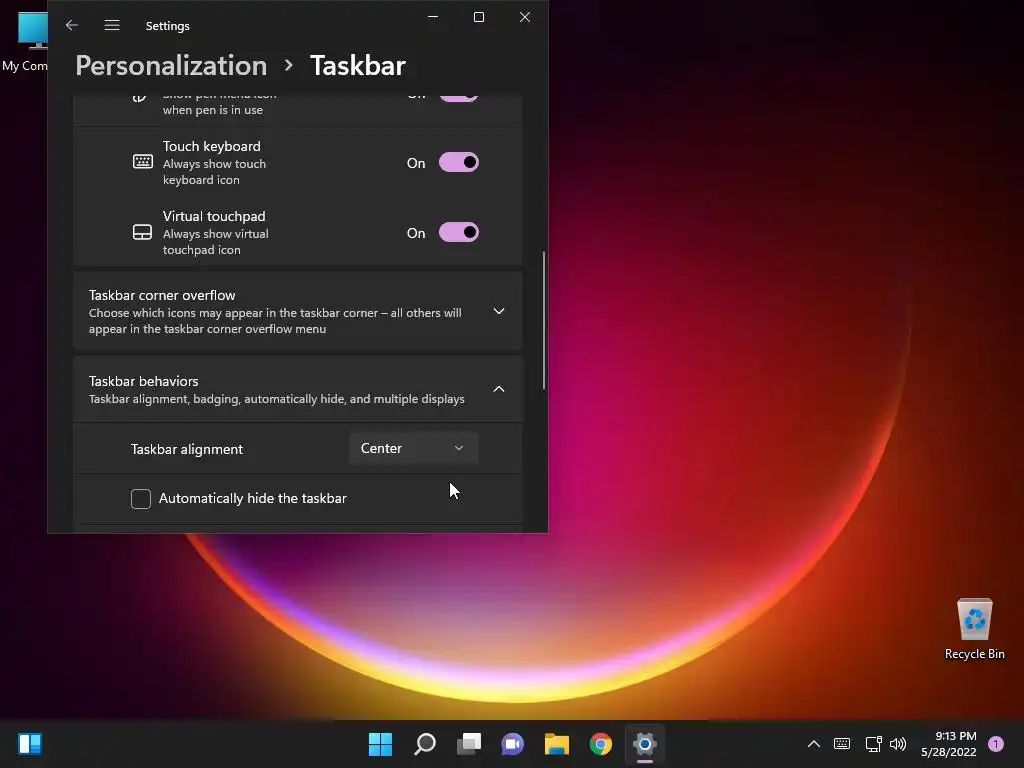Toggle the pen menu icon switch
Screen dimensions: 1024x768
point(458,98)
